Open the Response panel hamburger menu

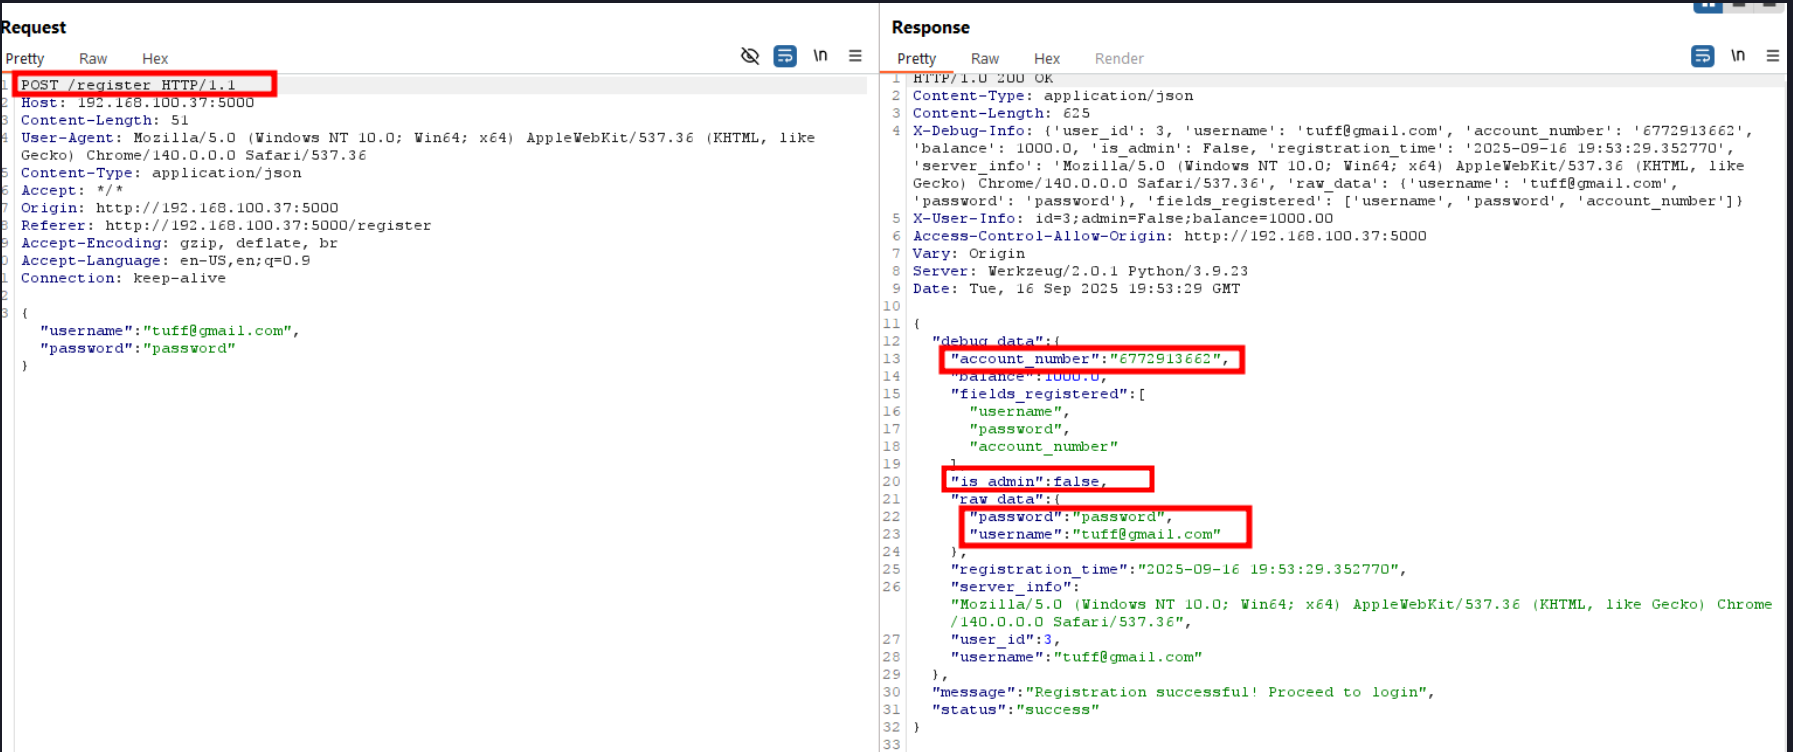[x=1772, y=56]
